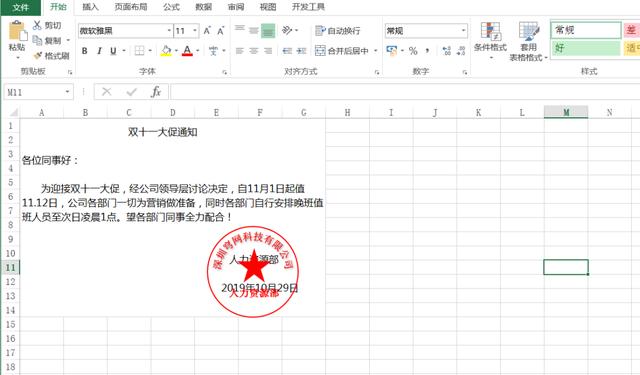Click the formula bar input area
This screenshot has height=375, width=640.
(405, 92)
